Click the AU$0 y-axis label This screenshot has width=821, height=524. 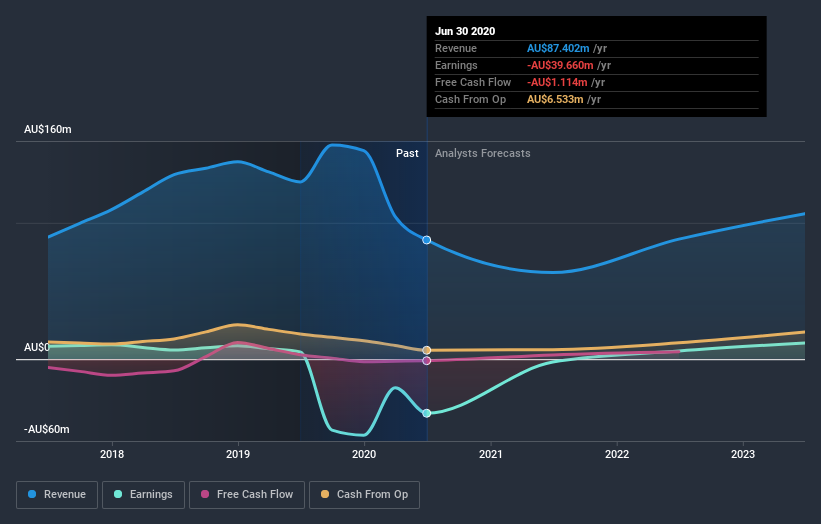(37, 348)
